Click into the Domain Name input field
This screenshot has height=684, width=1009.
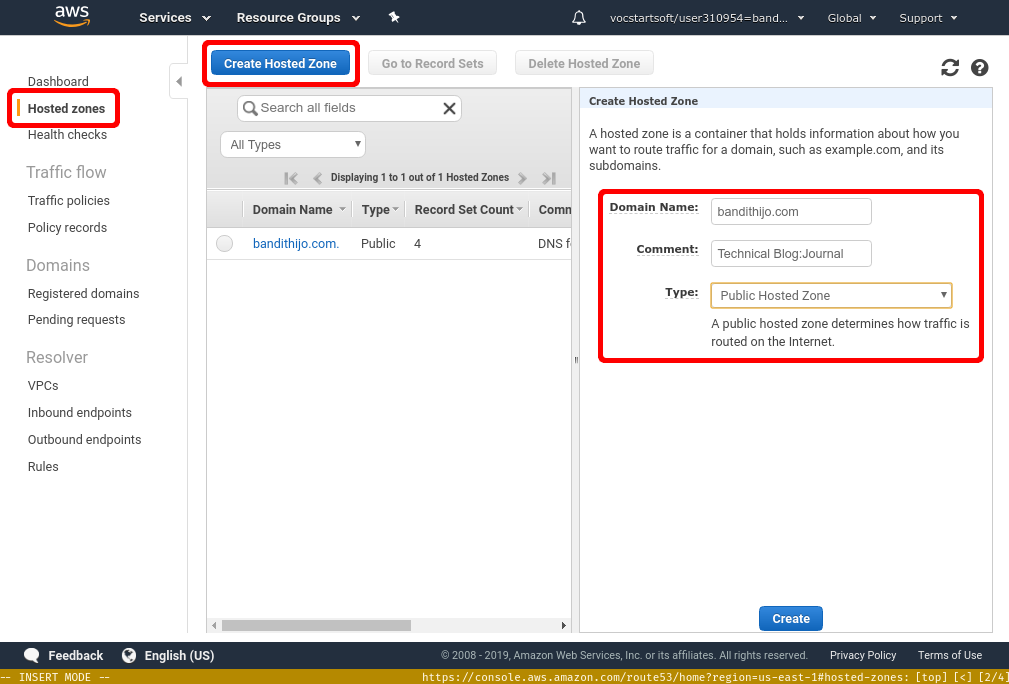pos(791,212)
